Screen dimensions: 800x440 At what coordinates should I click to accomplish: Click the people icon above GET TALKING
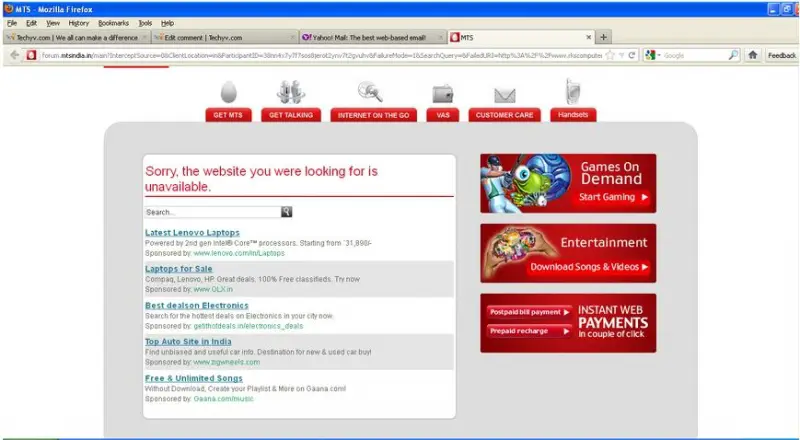coord(291,92)
